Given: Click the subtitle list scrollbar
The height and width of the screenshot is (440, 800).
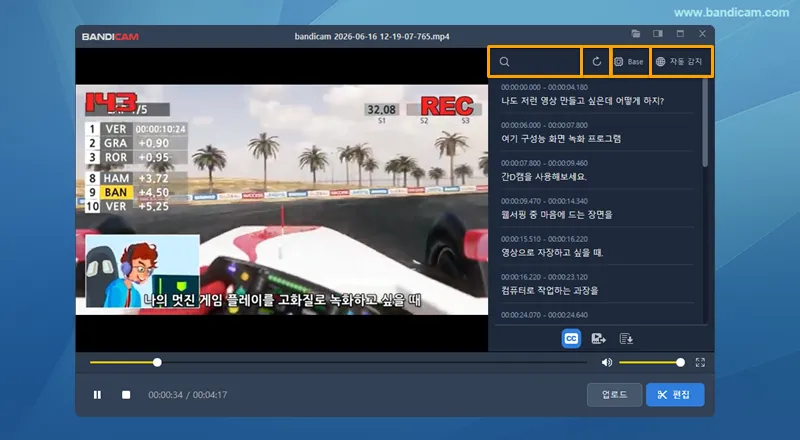Looking at the screenshot, I should click(x=705, y=123).
